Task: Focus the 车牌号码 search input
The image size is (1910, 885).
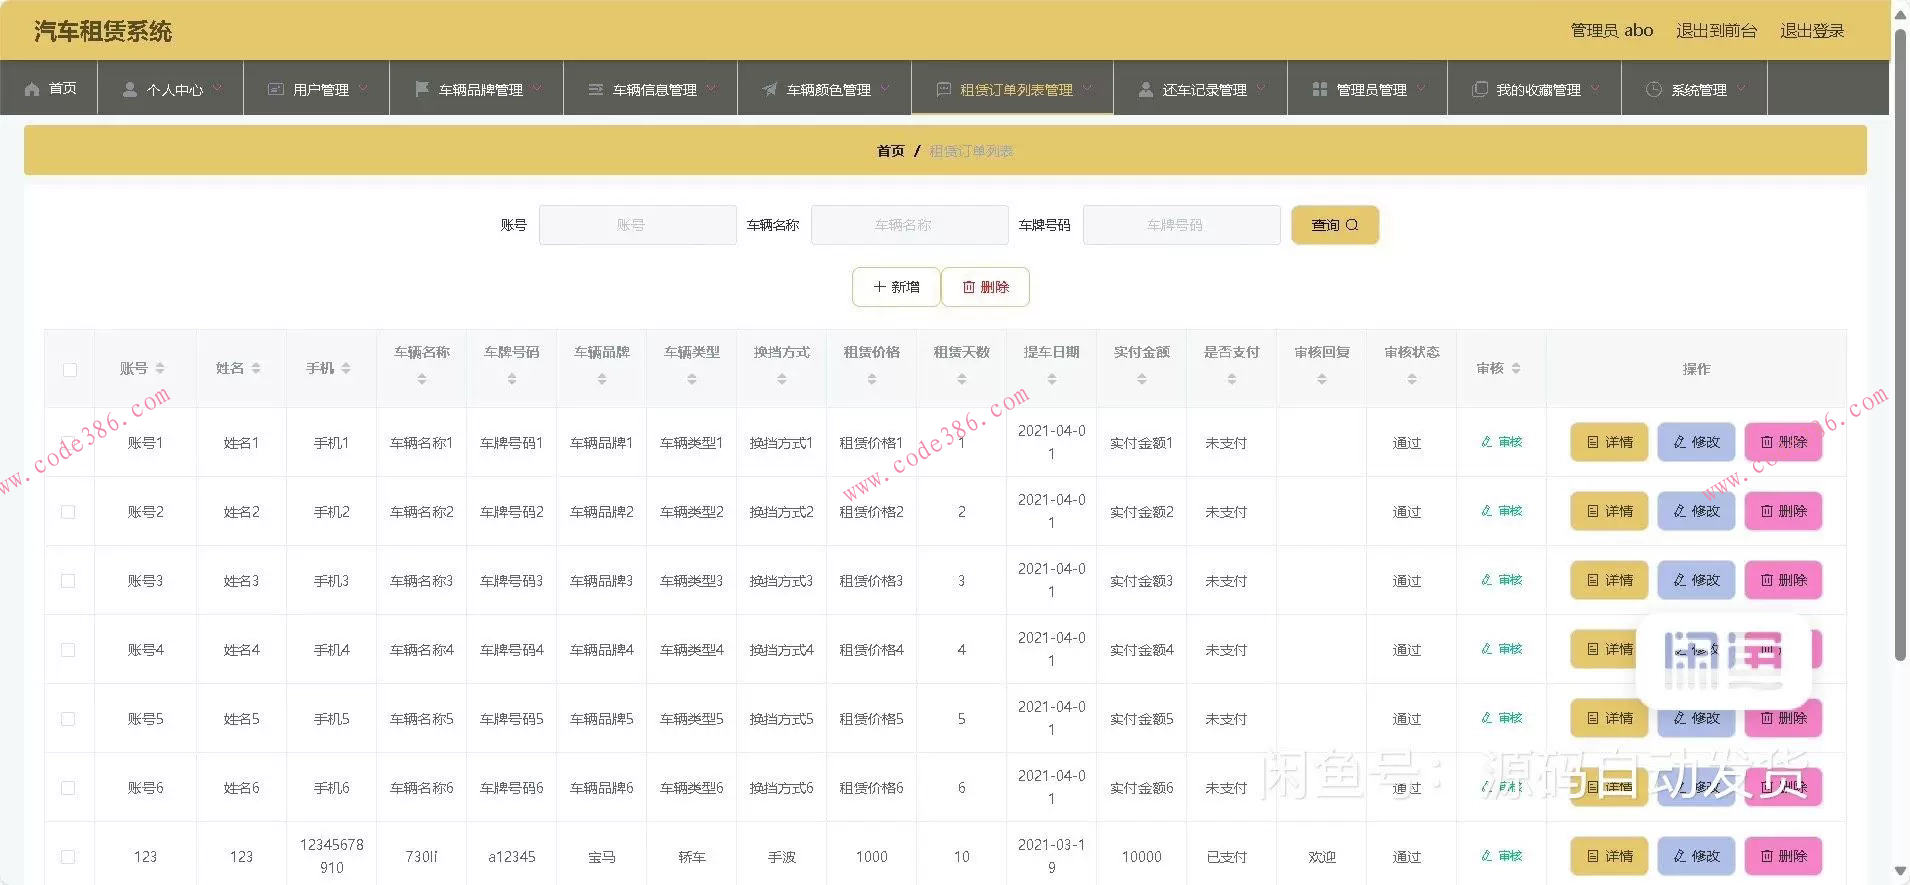Action: coord(1181,225)
